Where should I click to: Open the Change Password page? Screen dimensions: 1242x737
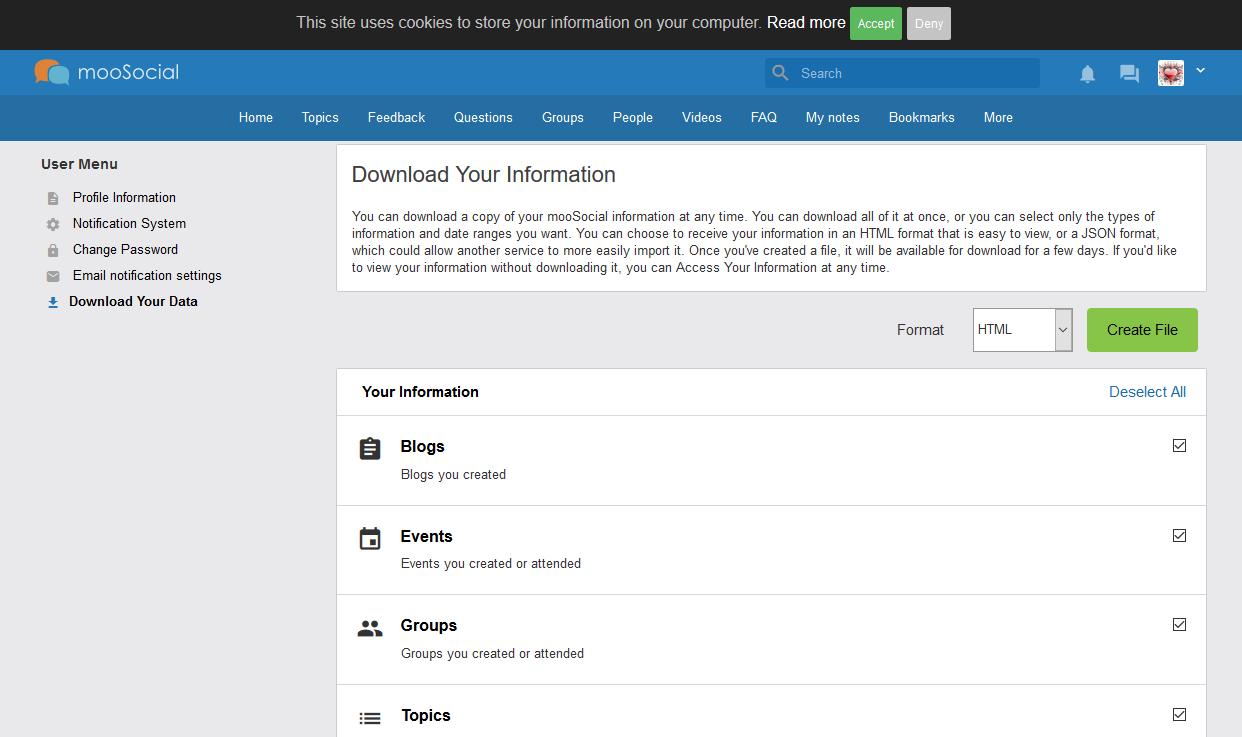click(125, 250)
